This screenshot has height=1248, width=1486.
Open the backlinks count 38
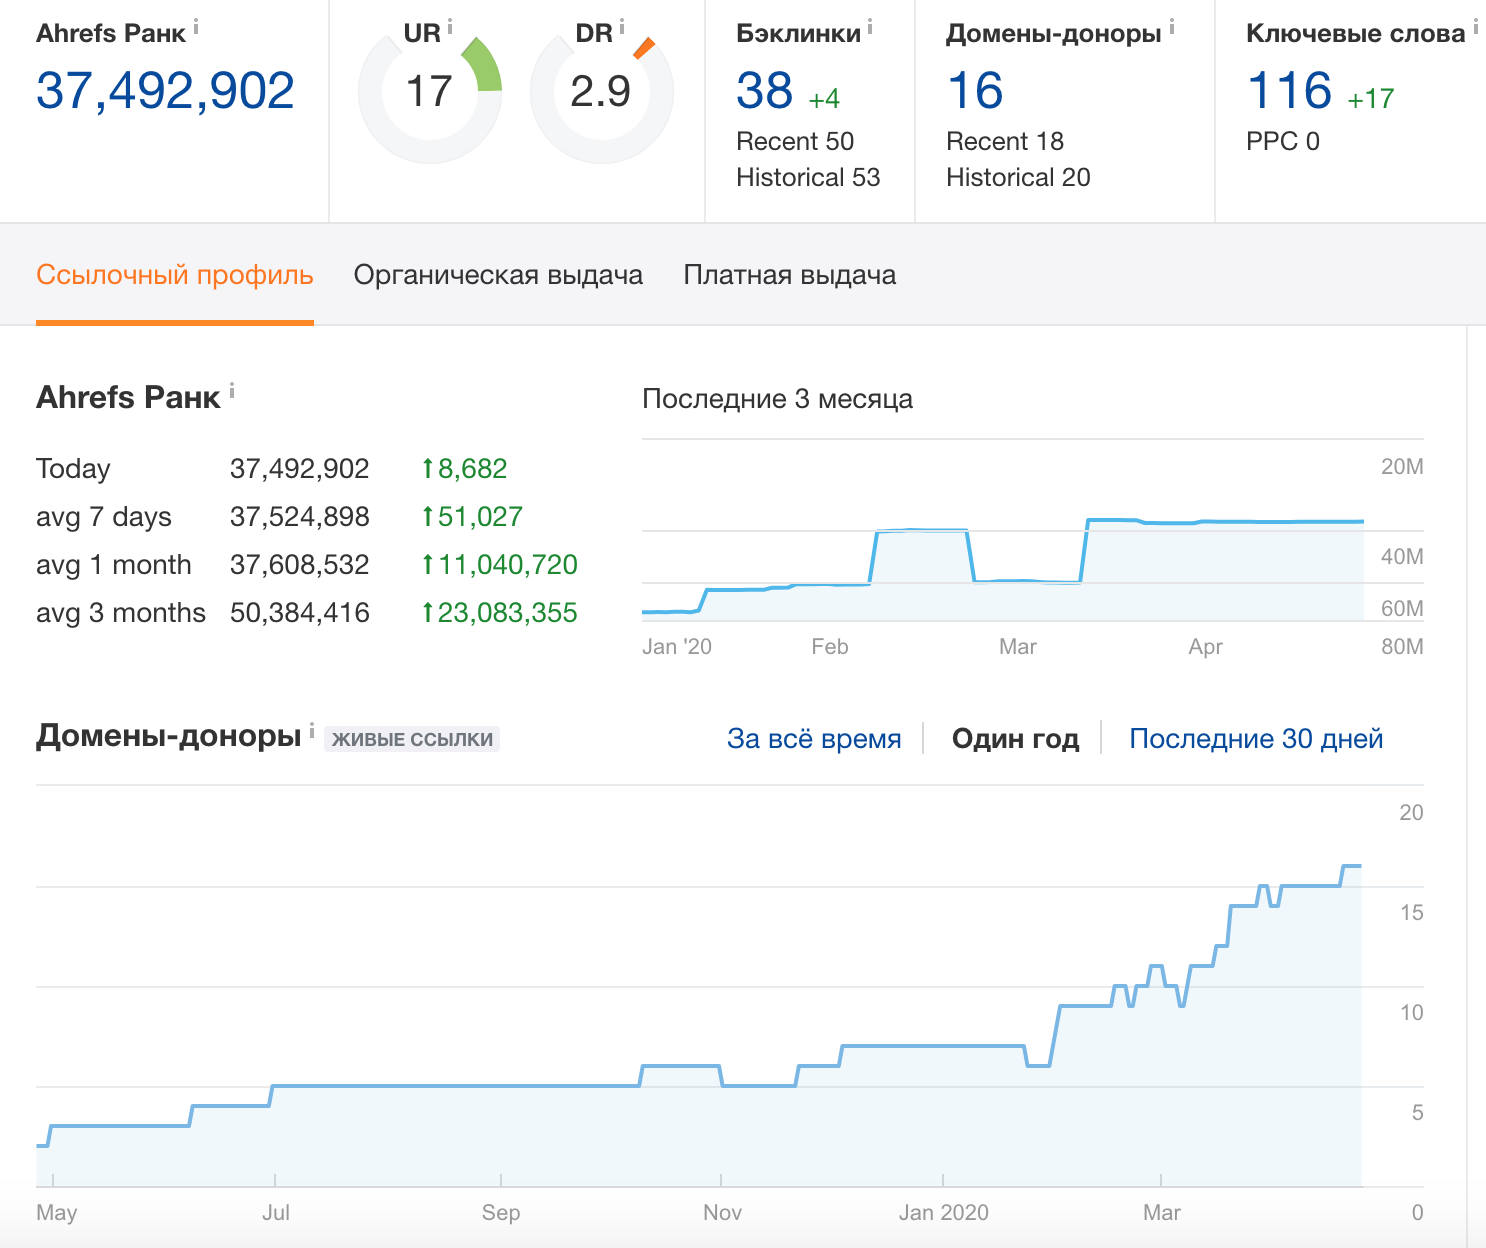[x=764, y=91]
